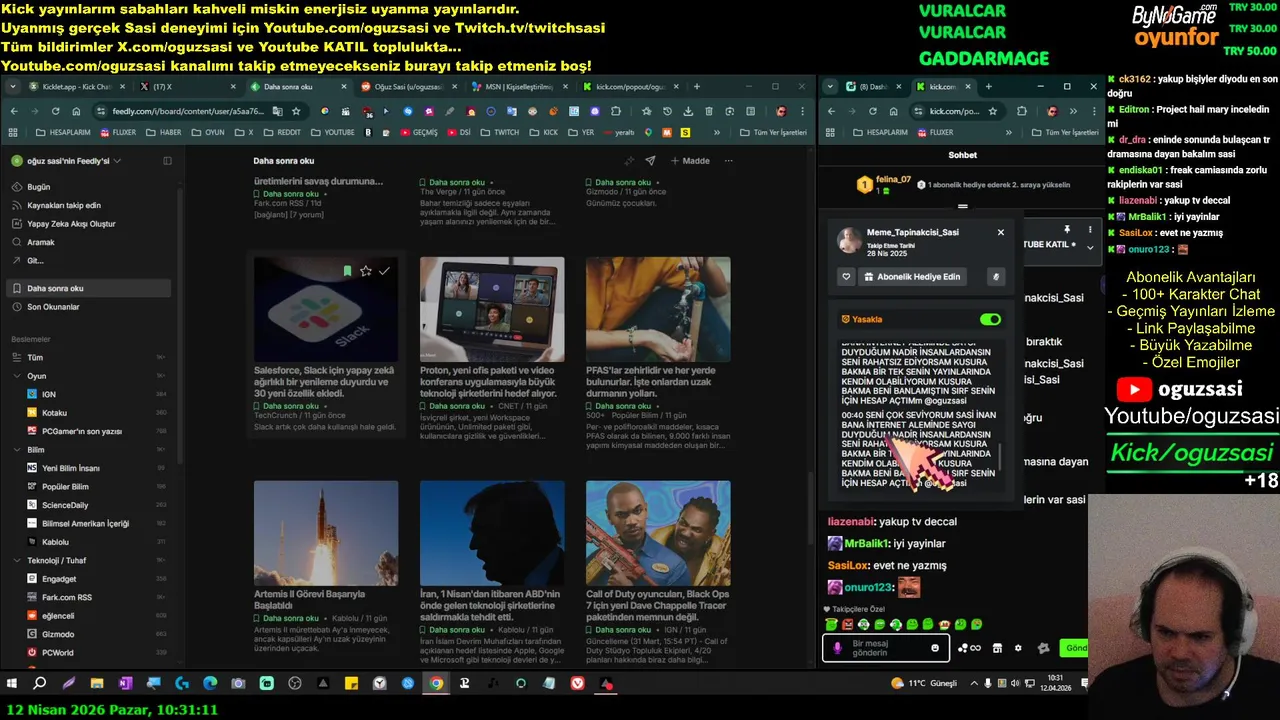Screen dimensions: 1280x720
Task: Click the Abonelik Hediye Edin button
Action: pyautogui.click(x=912, y=277)
